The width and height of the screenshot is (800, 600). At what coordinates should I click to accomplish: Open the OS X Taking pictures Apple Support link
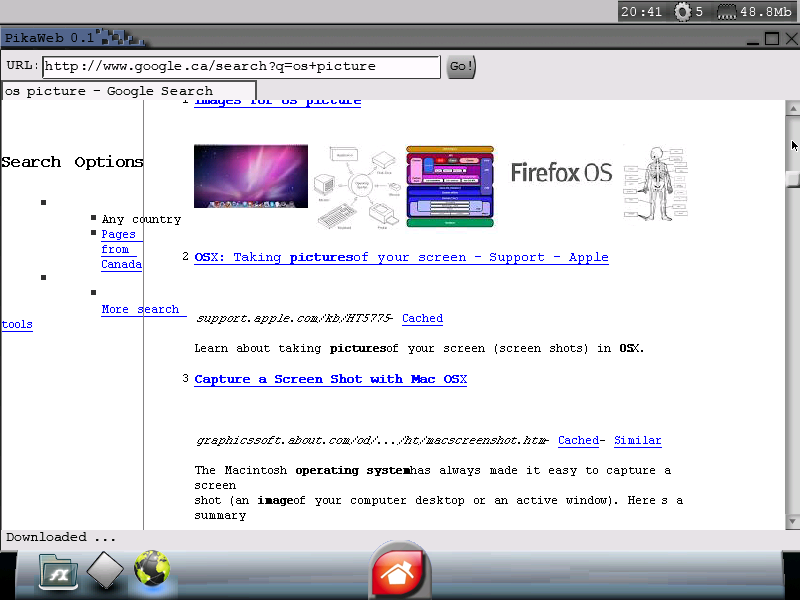pyautogui.click(x=401, y=258)
